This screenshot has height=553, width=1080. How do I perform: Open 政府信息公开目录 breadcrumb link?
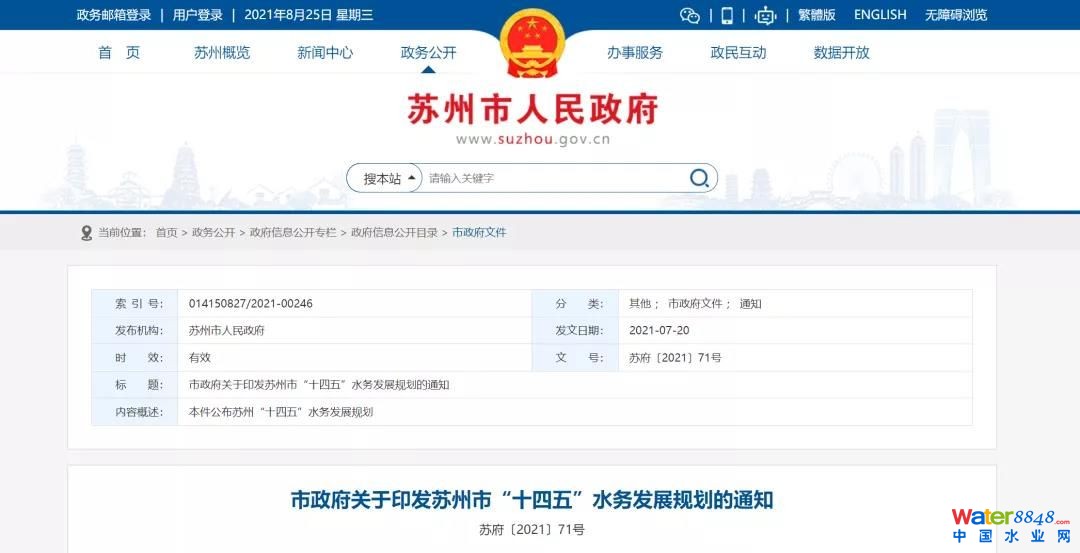coord(394,232)
